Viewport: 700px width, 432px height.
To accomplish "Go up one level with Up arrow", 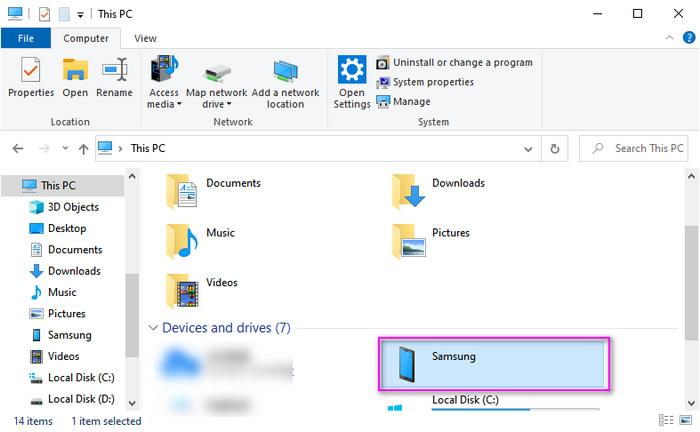I will 83,149.
